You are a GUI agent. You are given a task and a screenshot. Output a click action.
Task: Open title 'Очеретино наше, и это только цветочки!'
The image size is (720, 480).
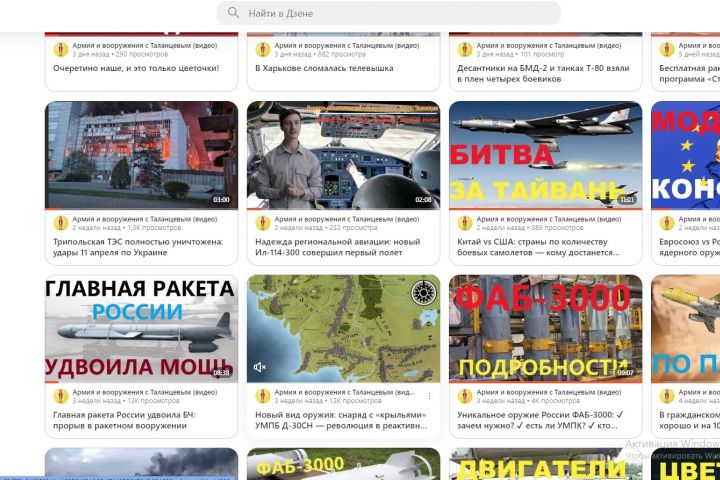pos(136,68)
